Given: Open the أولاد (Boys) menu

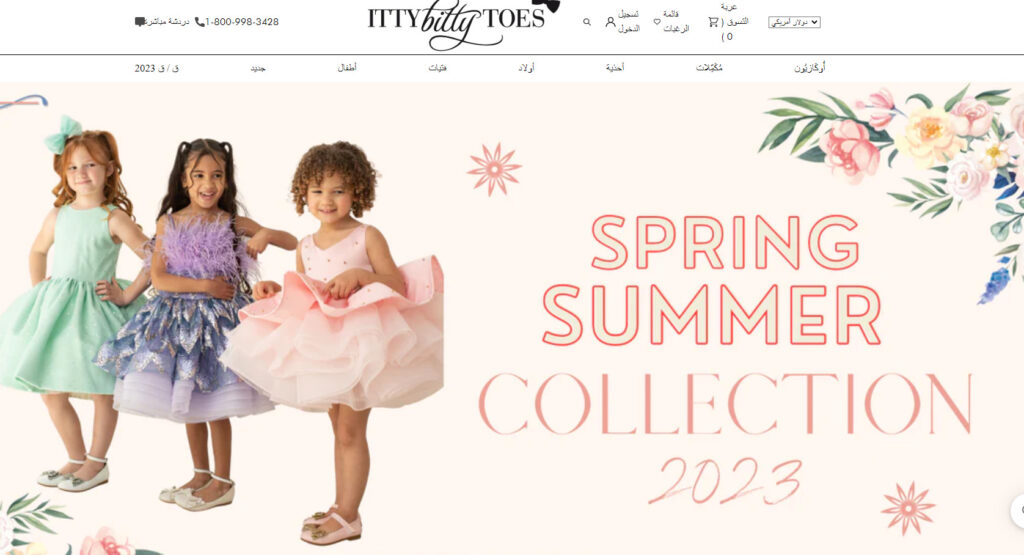Looking at the screenshot, I should [526, 68].
